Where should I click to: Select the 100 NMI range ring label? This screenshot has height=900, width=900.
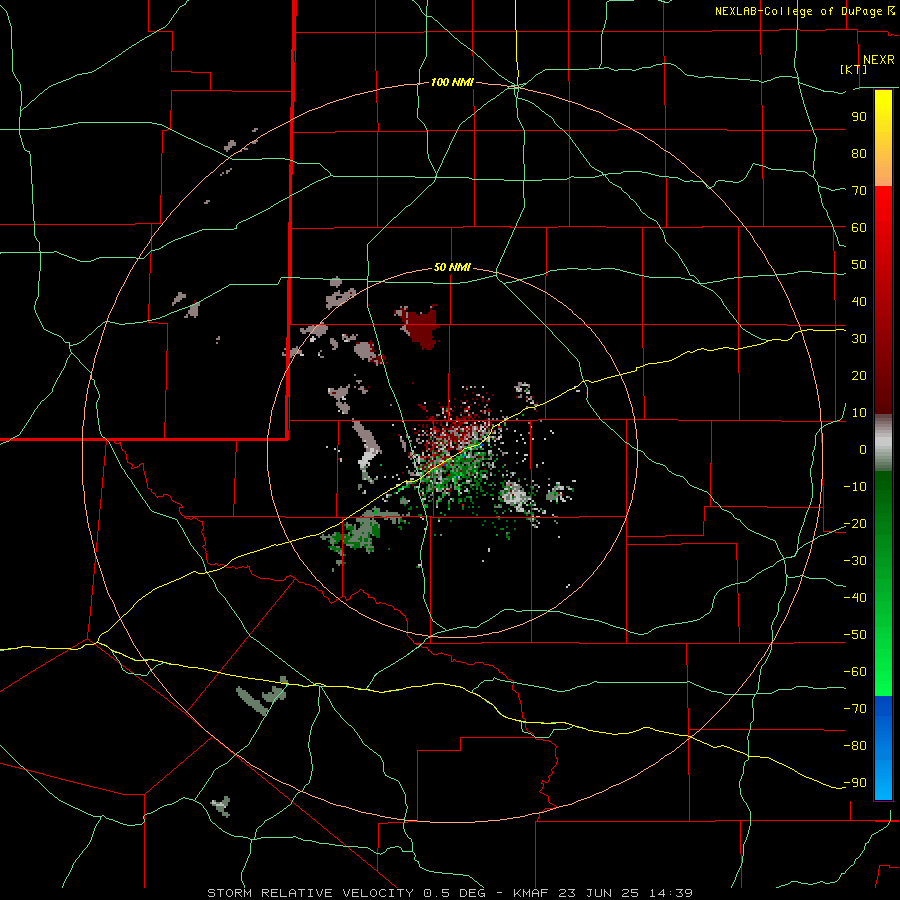452,83
